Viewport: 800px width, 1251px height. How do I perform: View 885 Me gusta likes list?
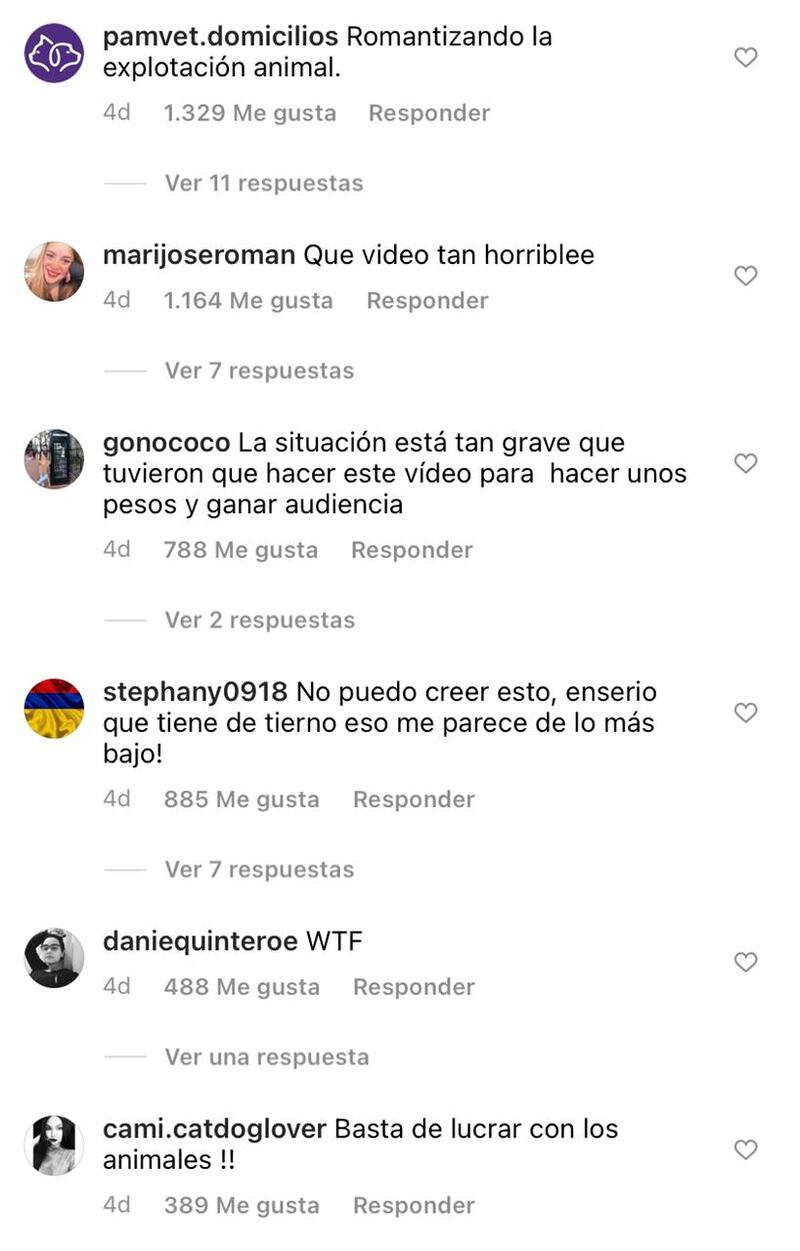pos(242,800)
